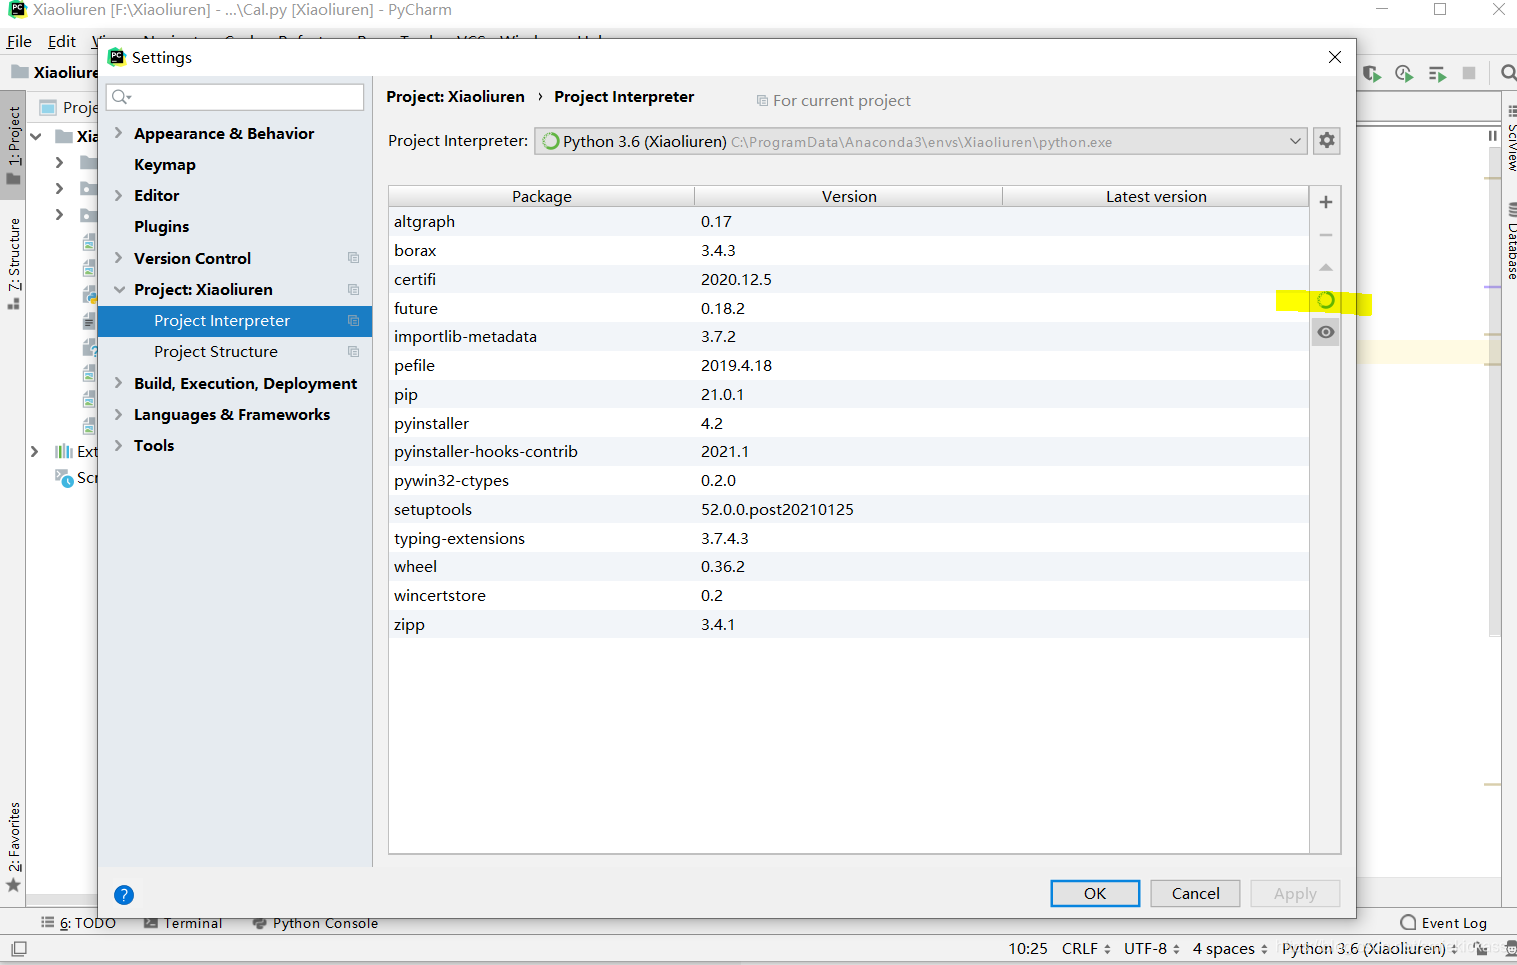Click Project: Xiaoliuren breadcrumb
The image size is (1517, 965).
[x=455, y=97]
